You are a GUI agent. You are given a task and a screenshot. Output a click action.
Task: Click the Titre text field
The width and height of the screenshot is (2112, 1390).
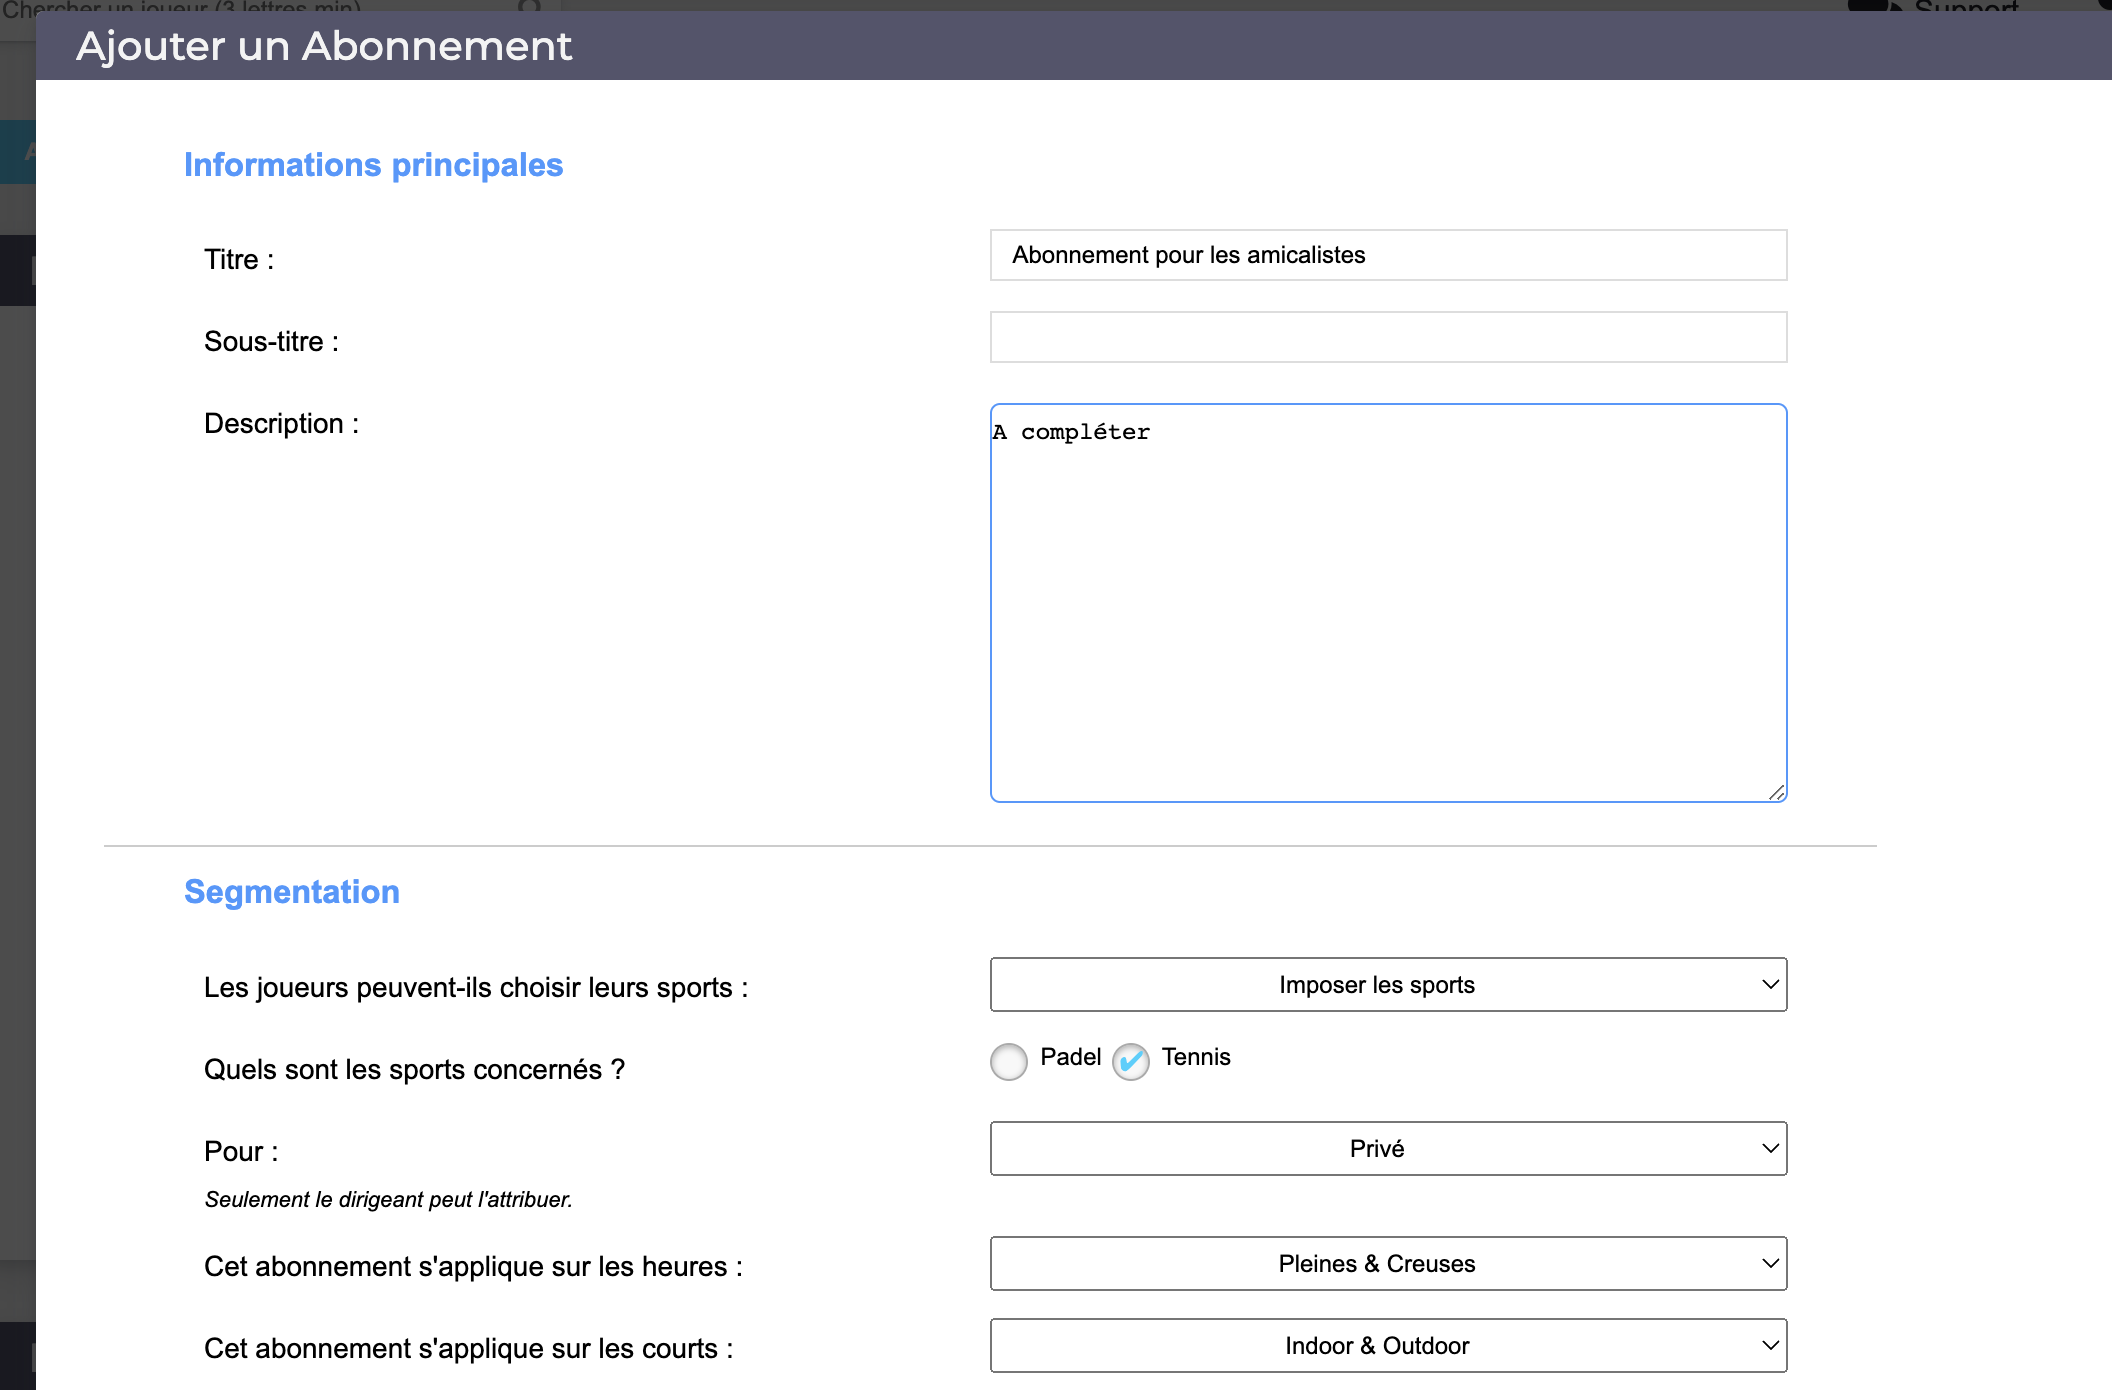click(x=1388, y=255)
